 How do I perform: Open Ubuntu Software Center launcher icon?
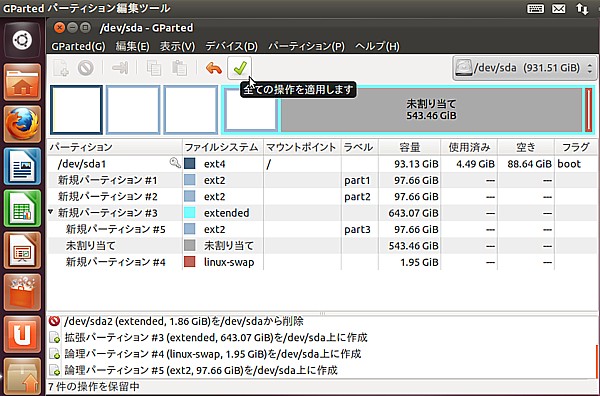(22, 293)
